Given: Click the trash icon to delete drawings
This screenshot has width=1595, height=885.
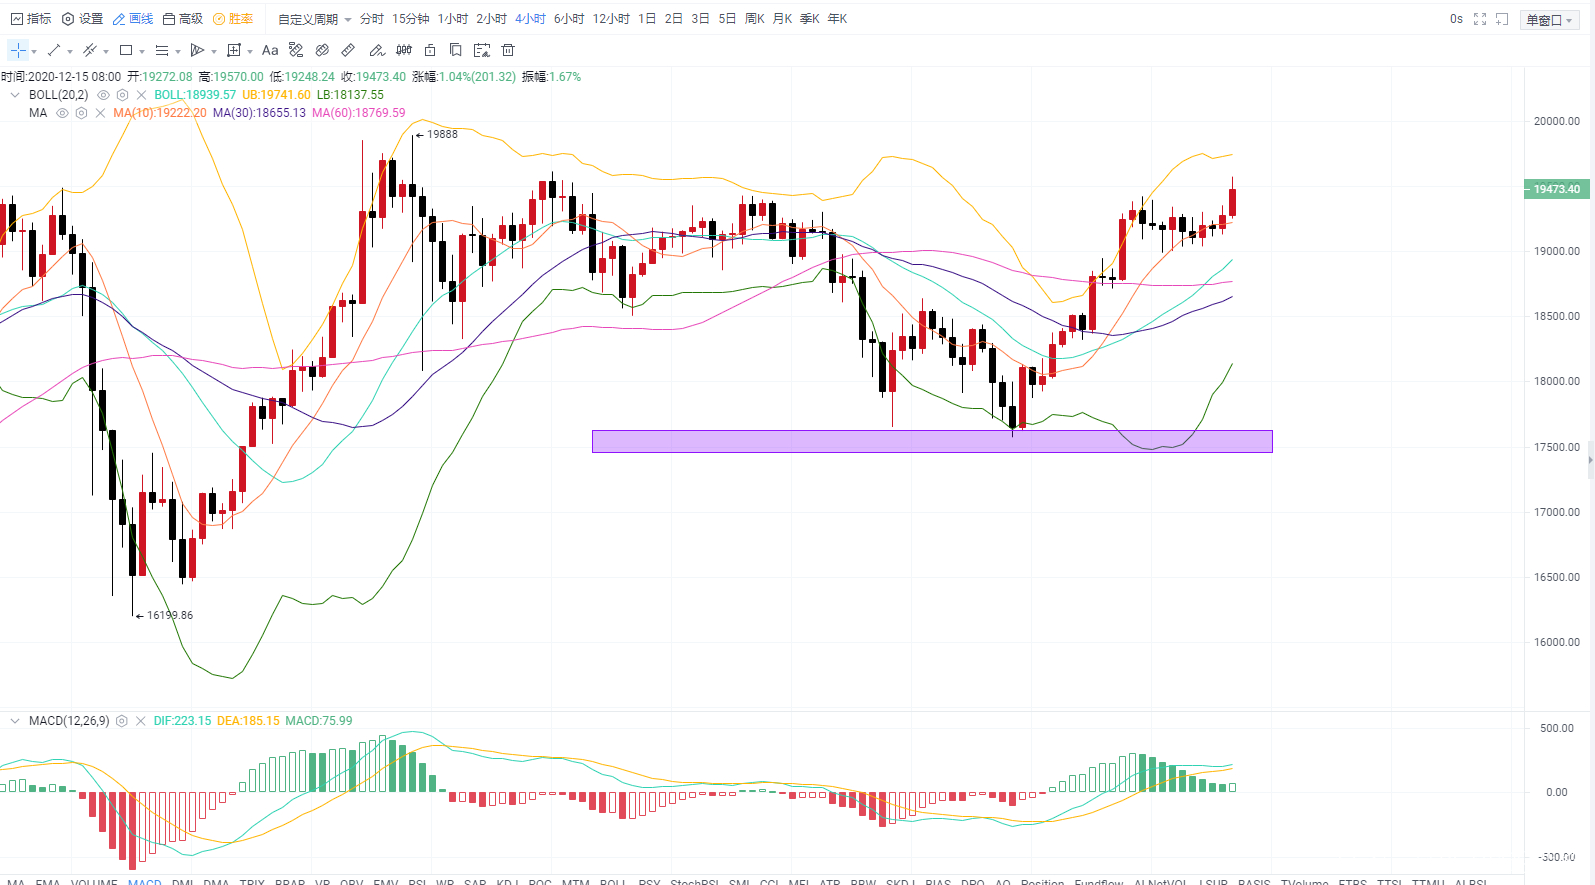Looking at the screenshot, I should click(x=508, y=50).
